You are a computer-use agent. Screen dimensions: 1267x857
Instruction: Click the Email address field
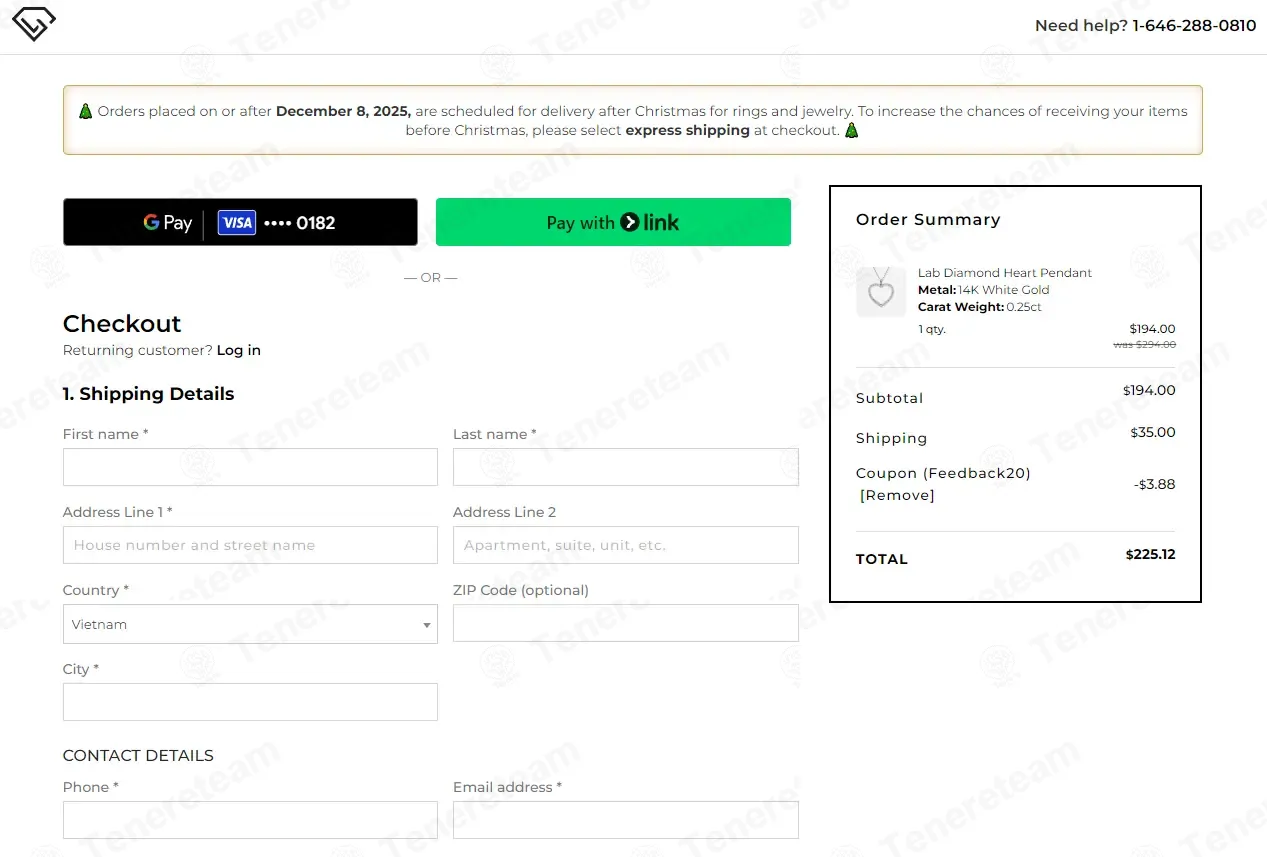click(x=626, y=820)
